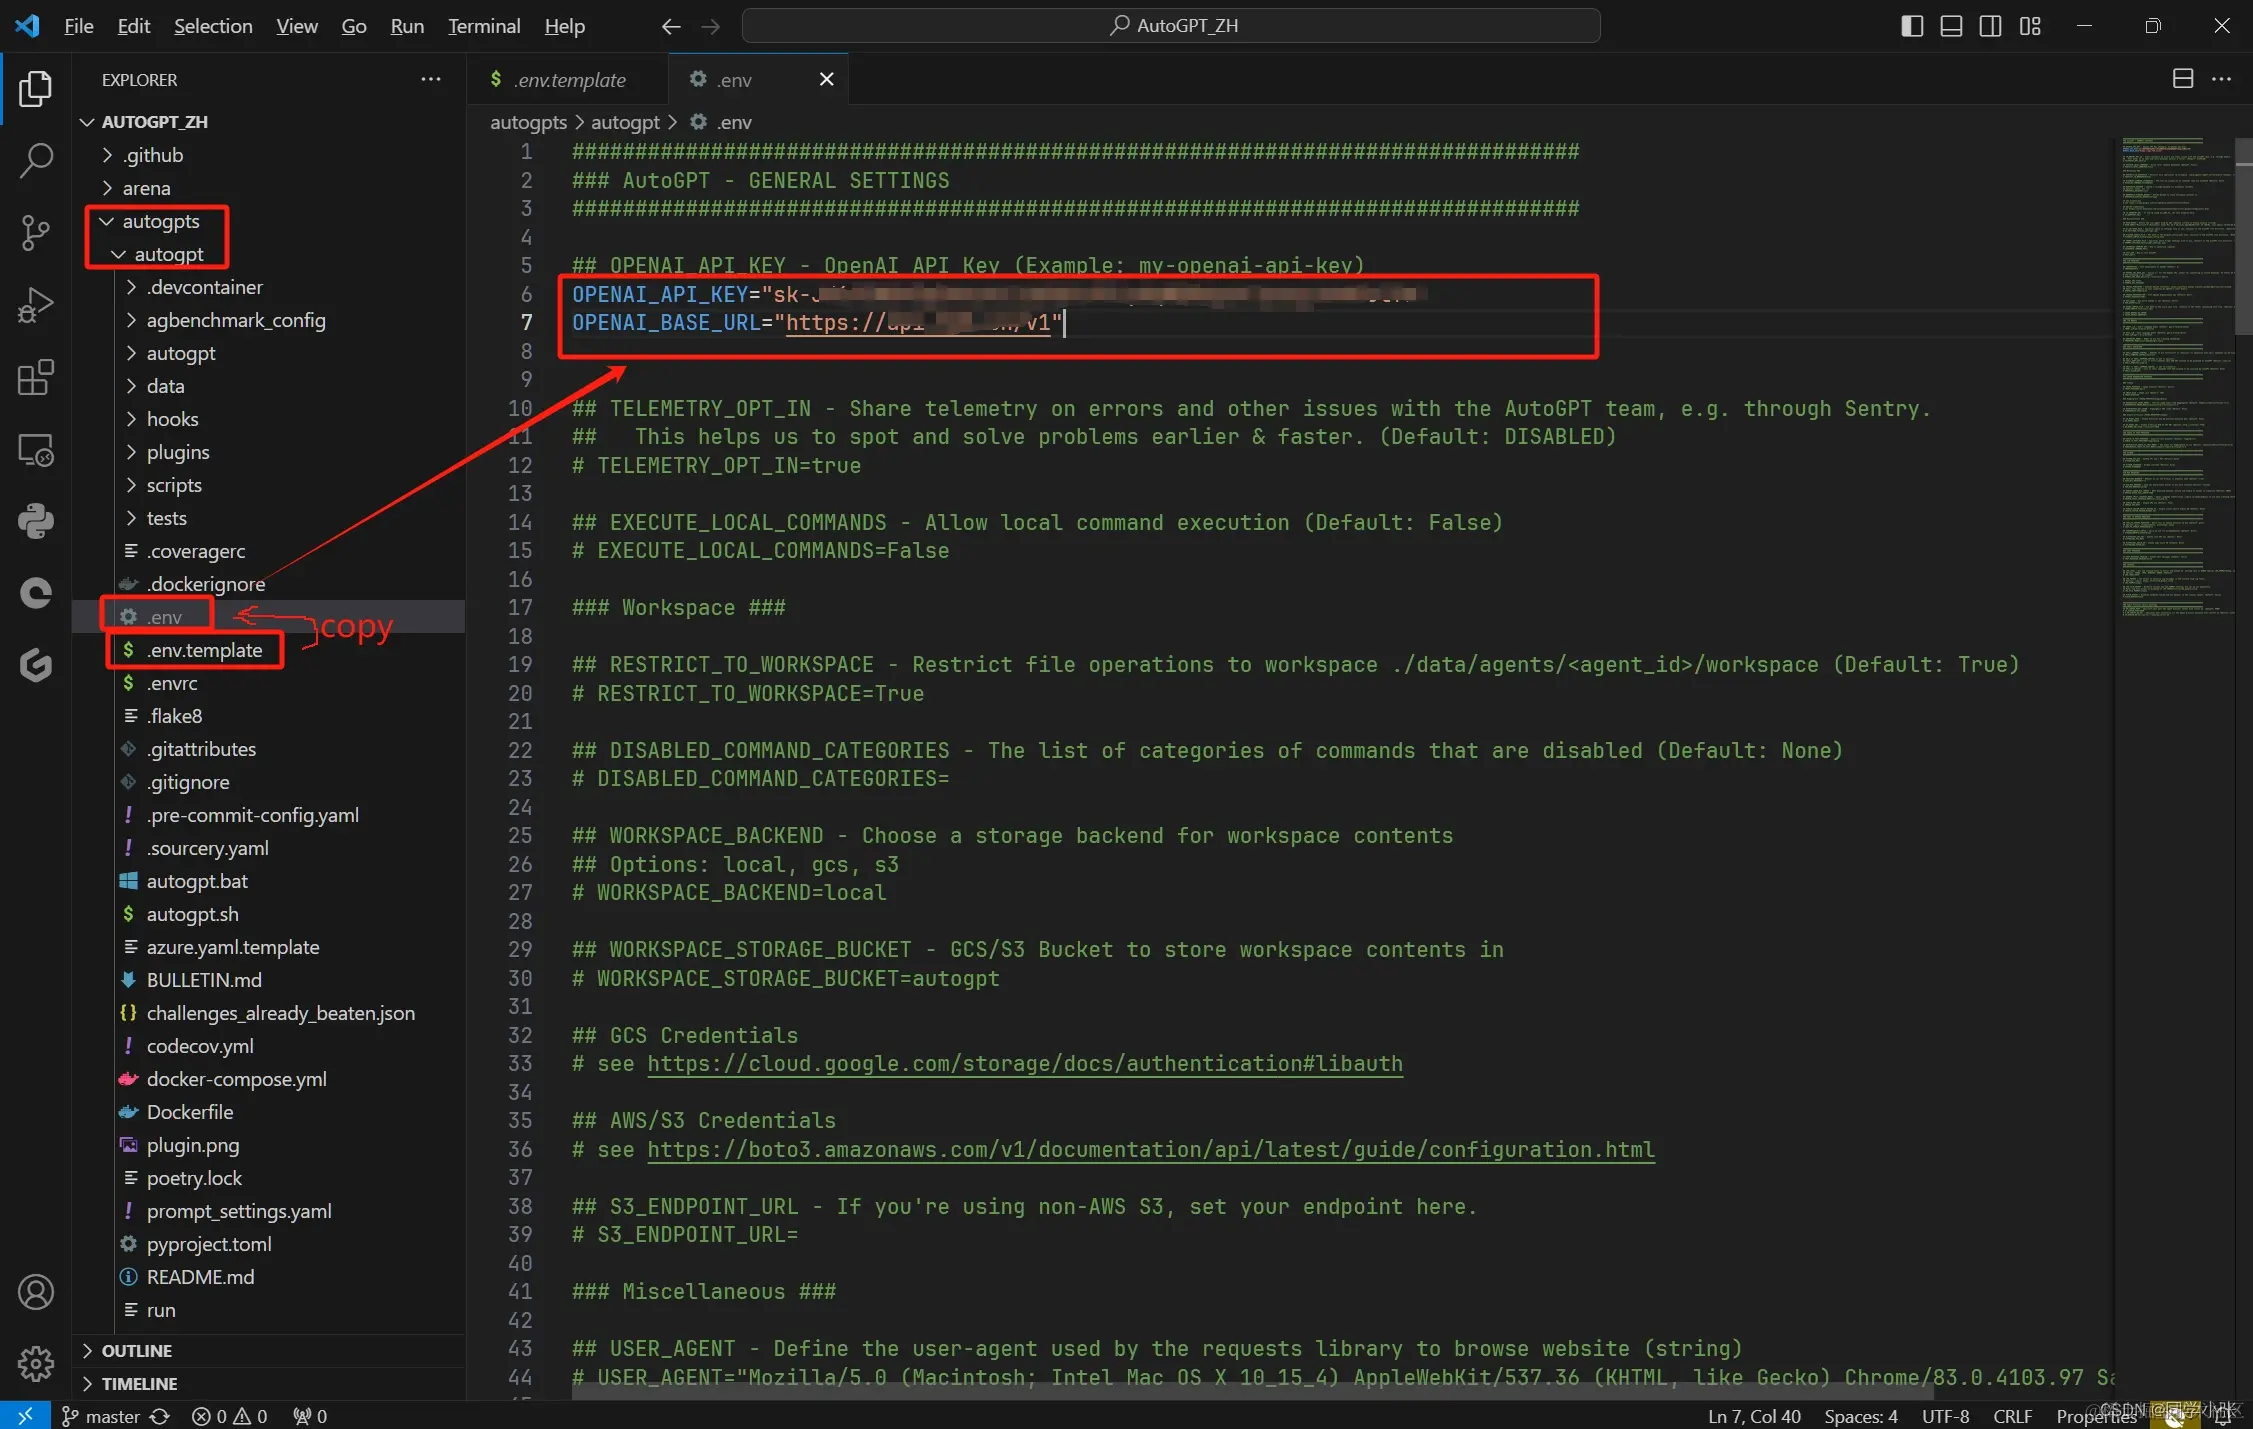Viewport: 2253px width, 1429px height.
Task: Go back with the left arrow
Action: coord(671,26)
